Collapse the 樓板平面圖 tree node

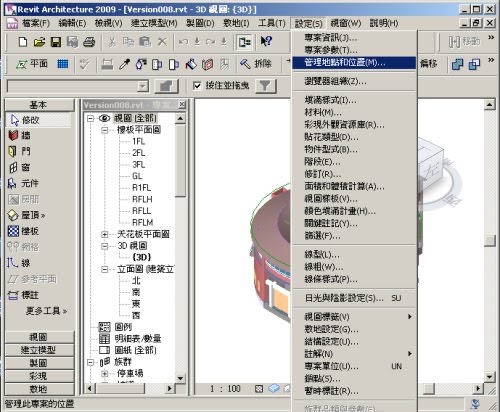pyautogui.click(x=104, y=130)
